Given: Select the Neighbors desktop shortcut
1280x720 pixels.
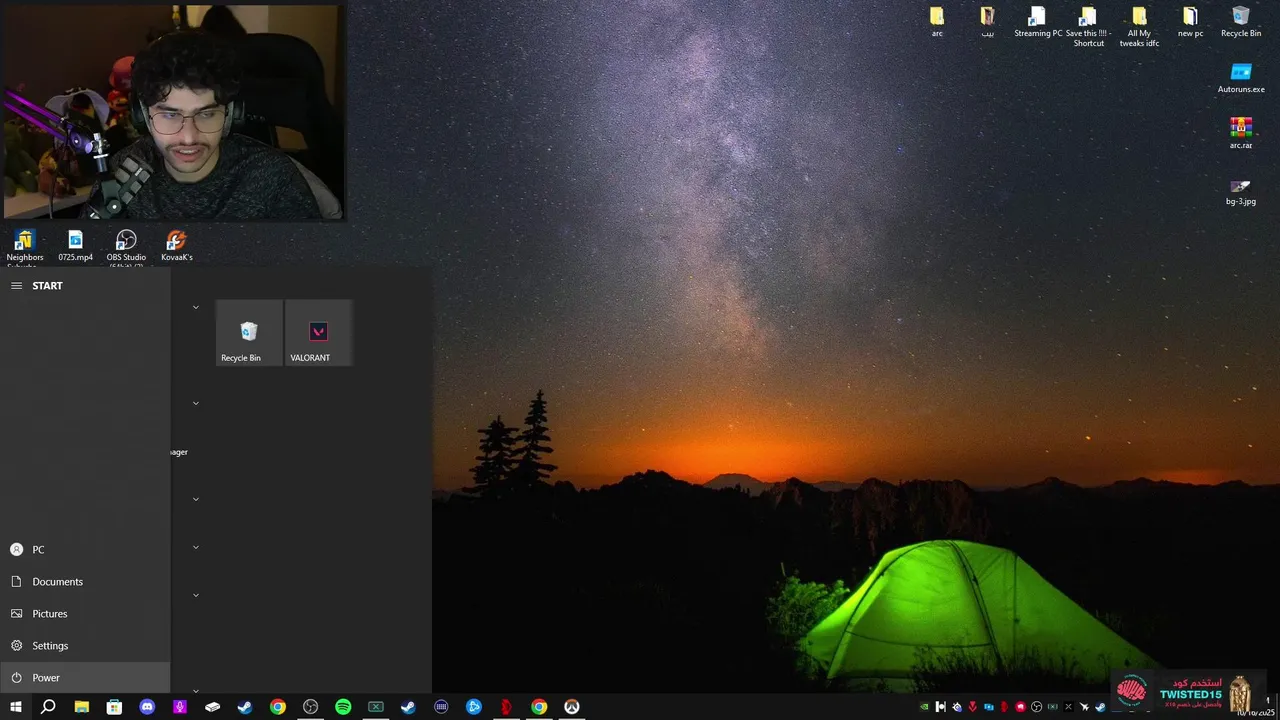Looking at the screenshot, I should [x=24, y=248].
